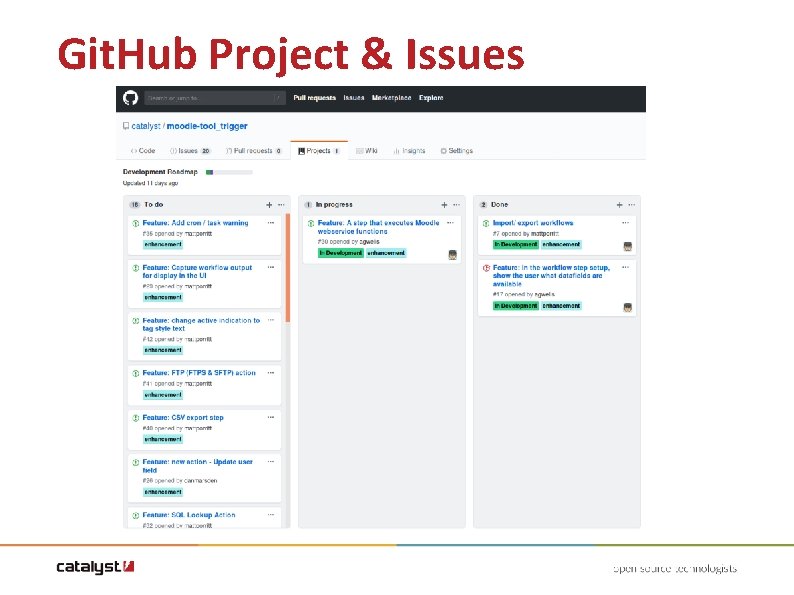
Task: Open issue 'Feature: Capture workflow output'
Action: click(x=197, y=271)
